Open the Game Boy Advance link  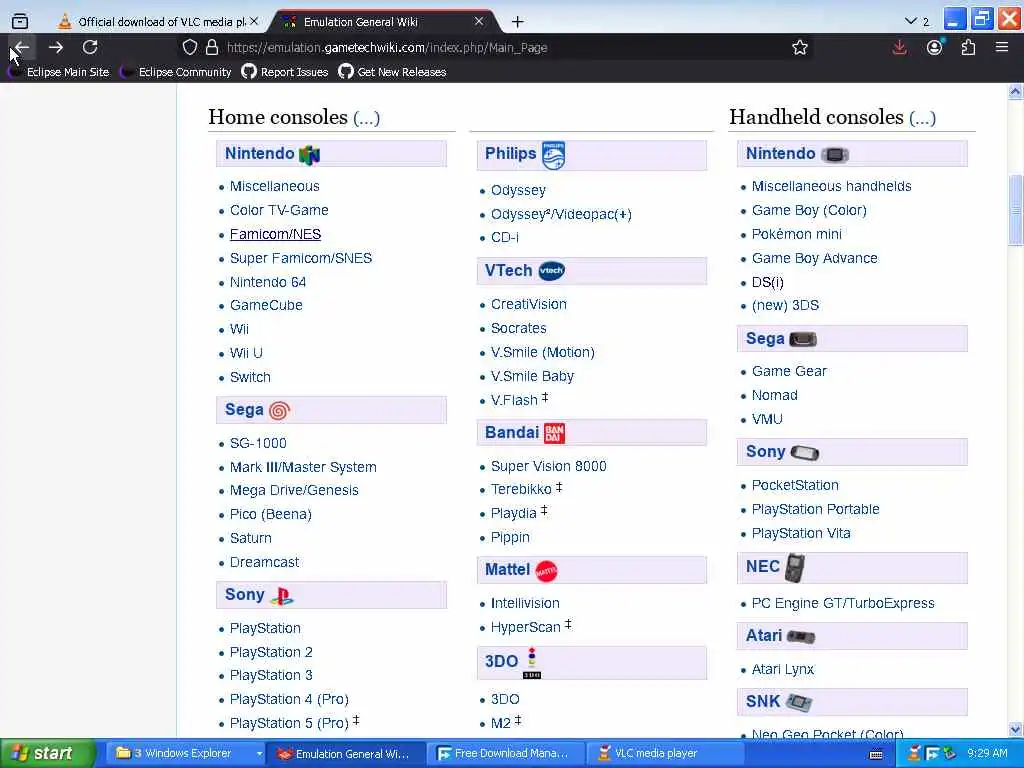coord(814,259)
